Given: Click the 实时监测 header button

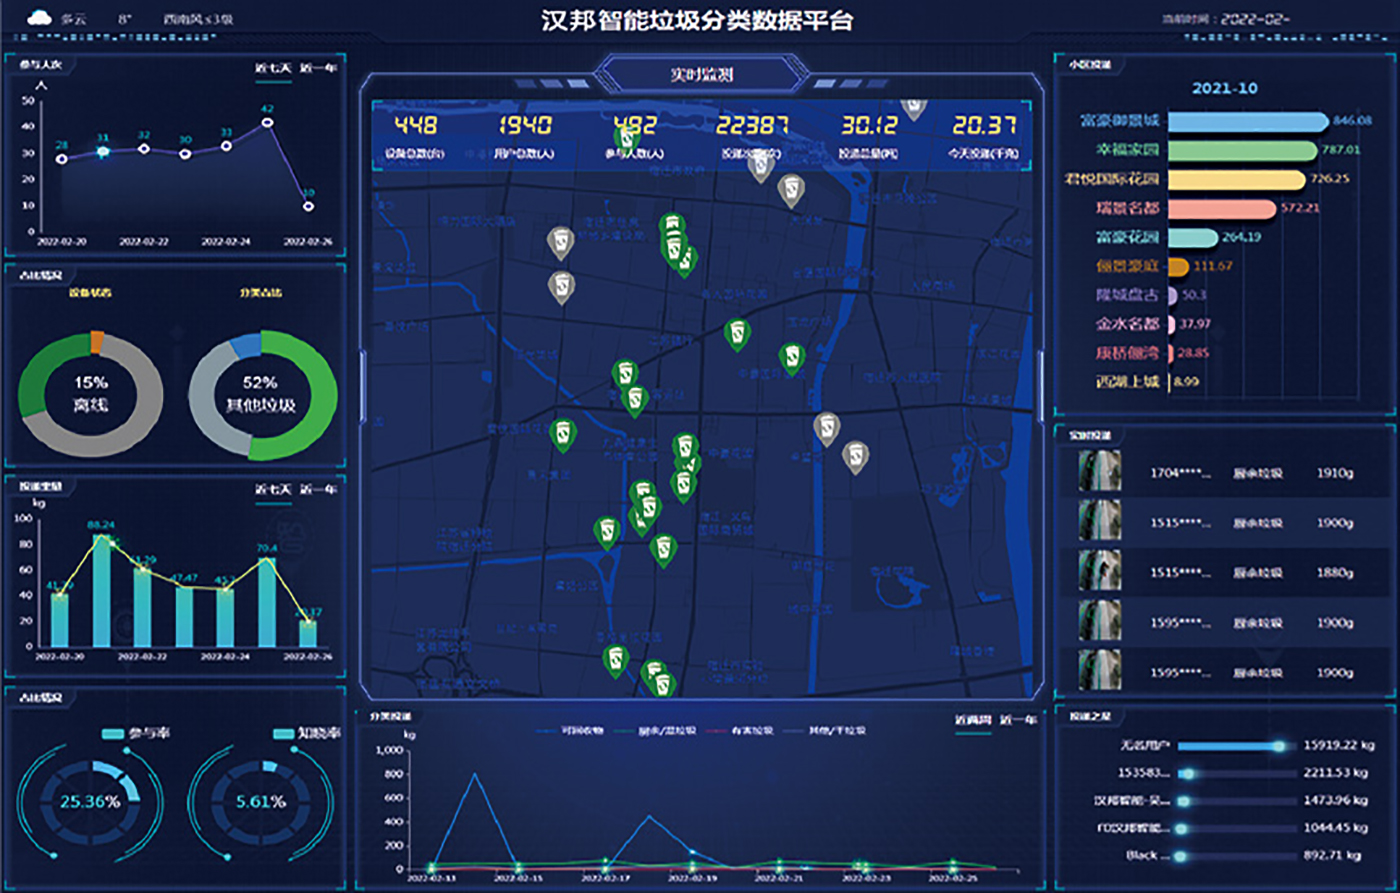Looking at the screenshot, I should point(702,74).
